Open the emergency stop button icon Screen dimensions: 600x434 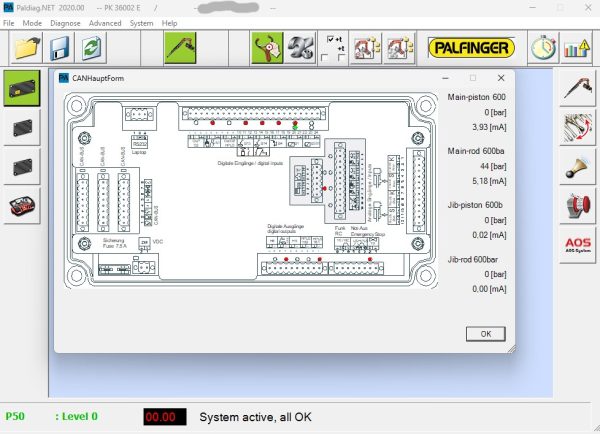(x=577, y=207)
